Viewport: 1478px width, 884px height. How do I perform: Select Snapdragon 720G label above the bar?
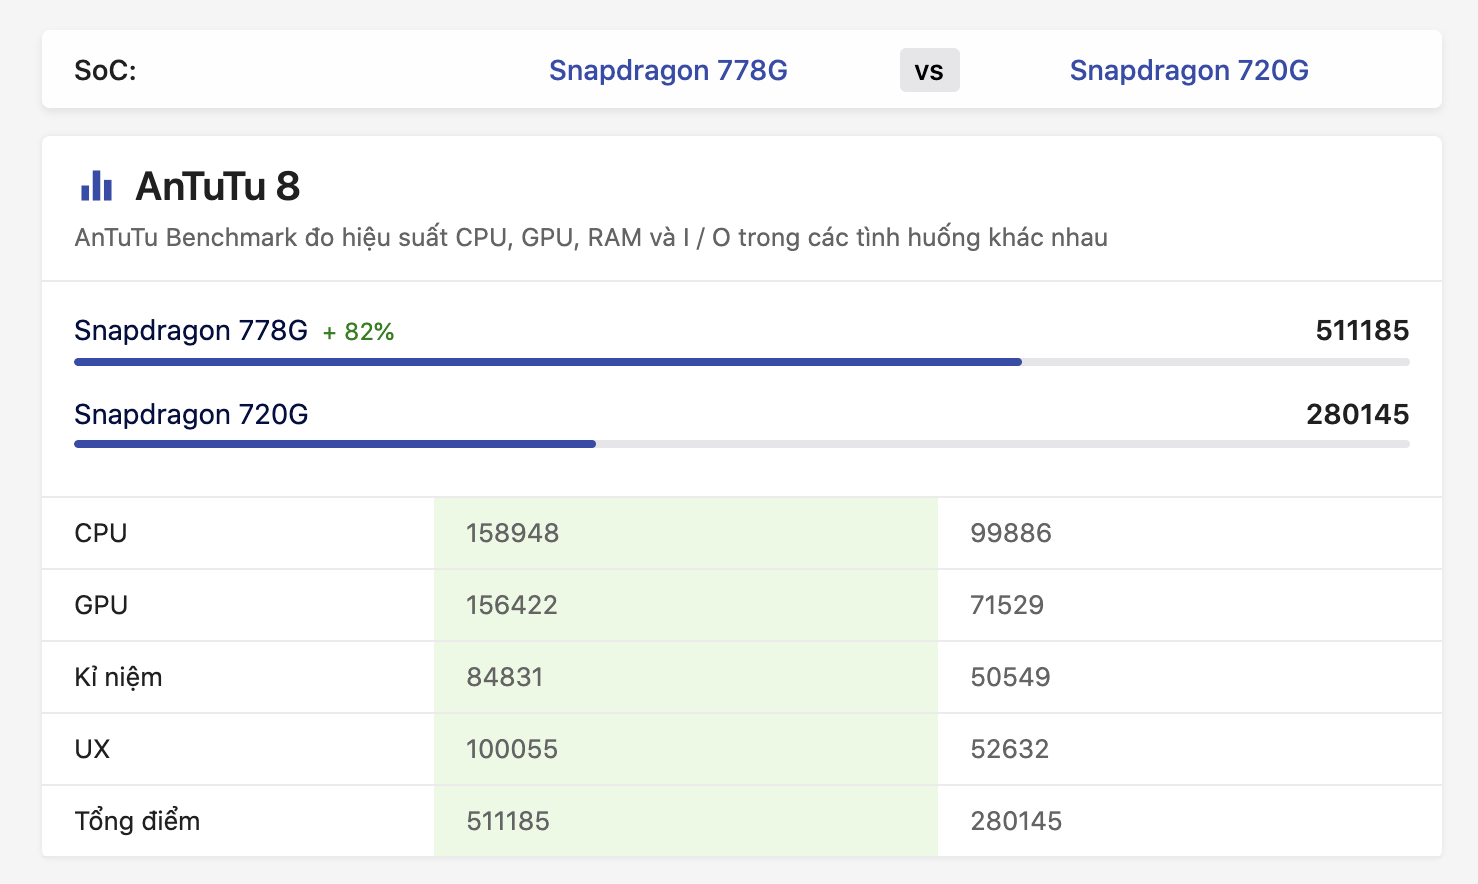pos(191,414)
